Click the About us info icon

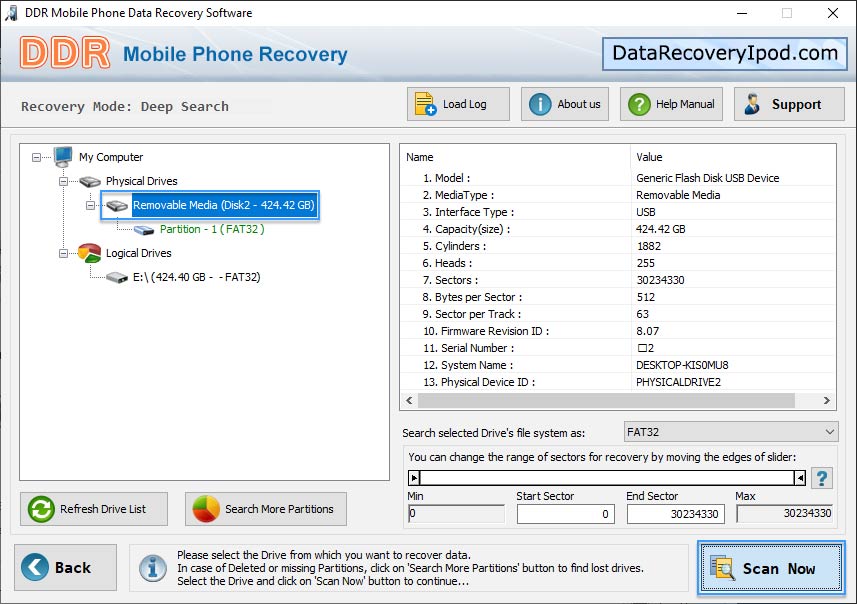click(540, 104)
